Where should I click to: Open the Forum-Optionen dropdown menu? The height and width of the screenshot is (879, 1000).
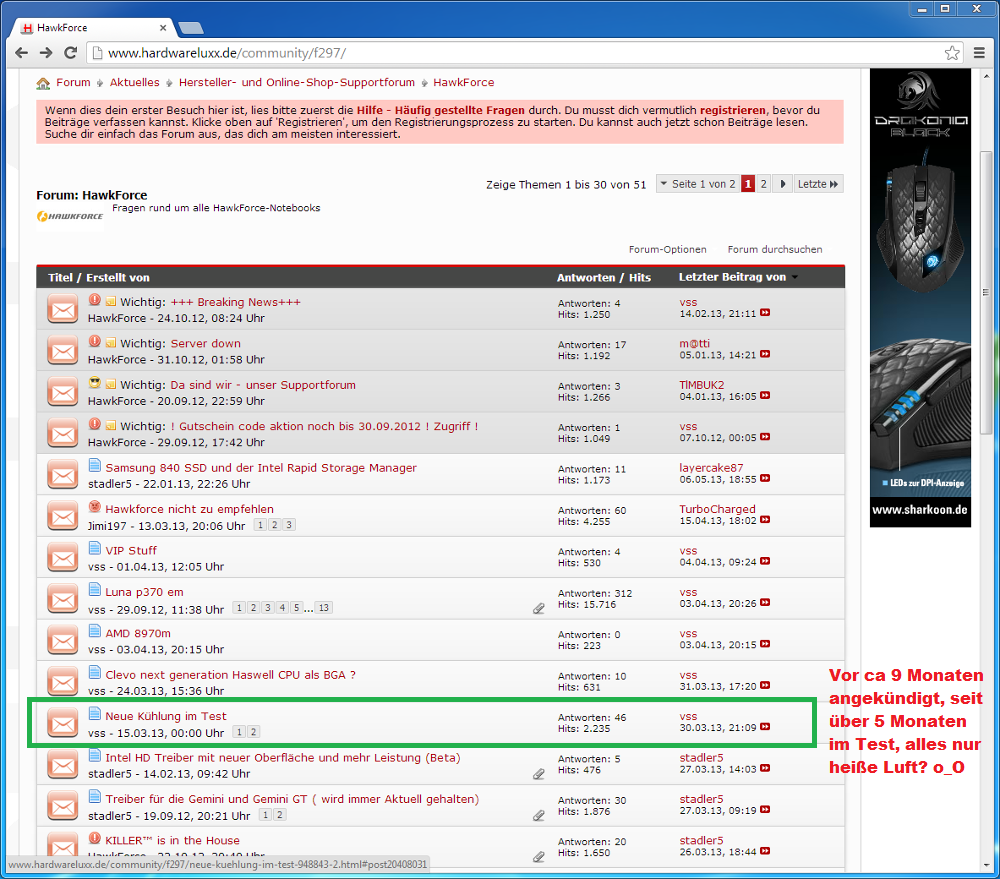[x=667, y=249]
